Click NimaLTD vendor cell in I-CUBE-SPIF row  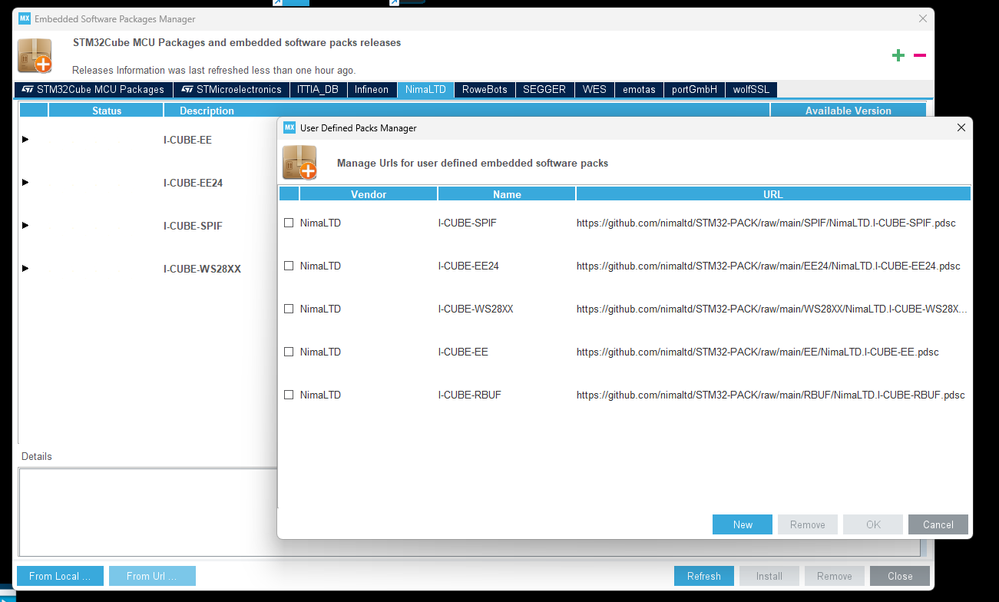tap(320, 223)
